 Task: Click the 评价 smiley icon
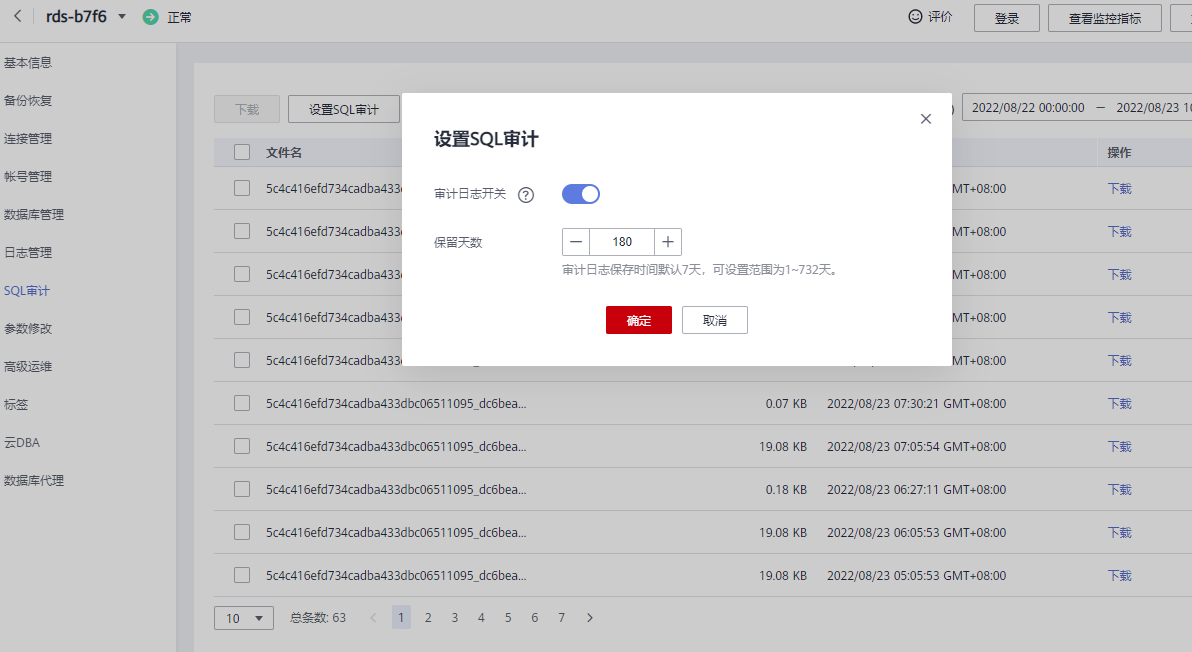click(915, 17)
